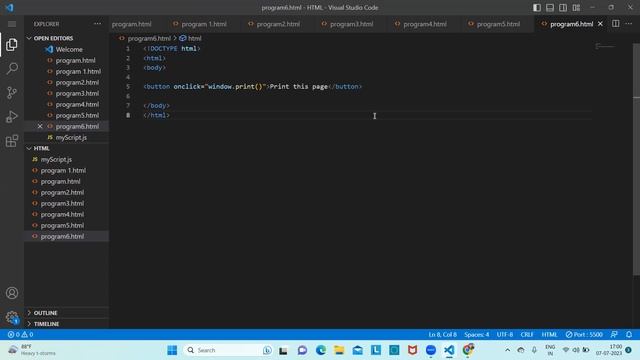Image resolution: width=640 pixels, height=360 pixels.
Task: Toggle the primary side bar layout button
Action: pyautogui.click(x=537, y=7)
